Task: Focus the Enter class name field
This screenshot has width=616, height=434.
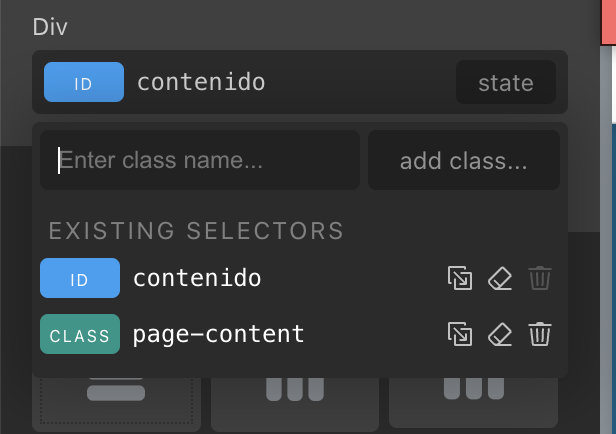Action: [200, 160]
